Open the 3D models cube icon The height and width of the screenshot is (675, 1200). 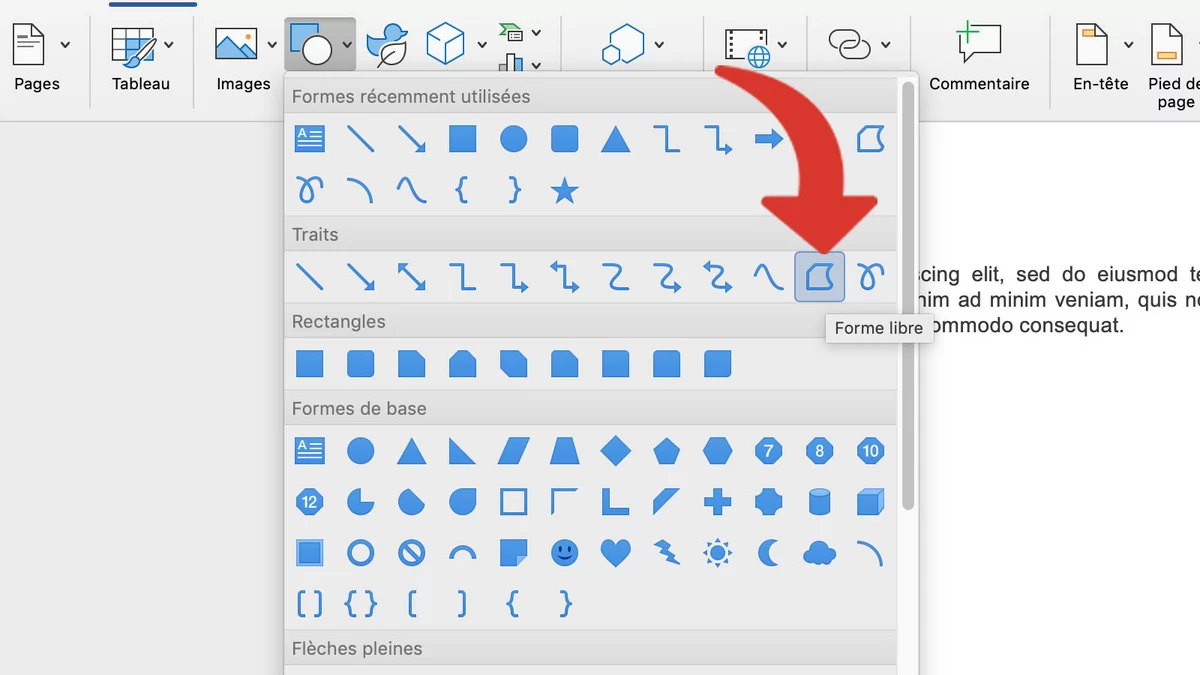(445, 44)
